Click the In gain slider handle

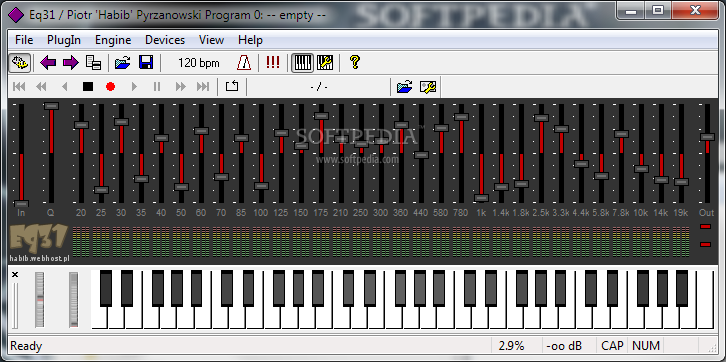coord(21,204)
